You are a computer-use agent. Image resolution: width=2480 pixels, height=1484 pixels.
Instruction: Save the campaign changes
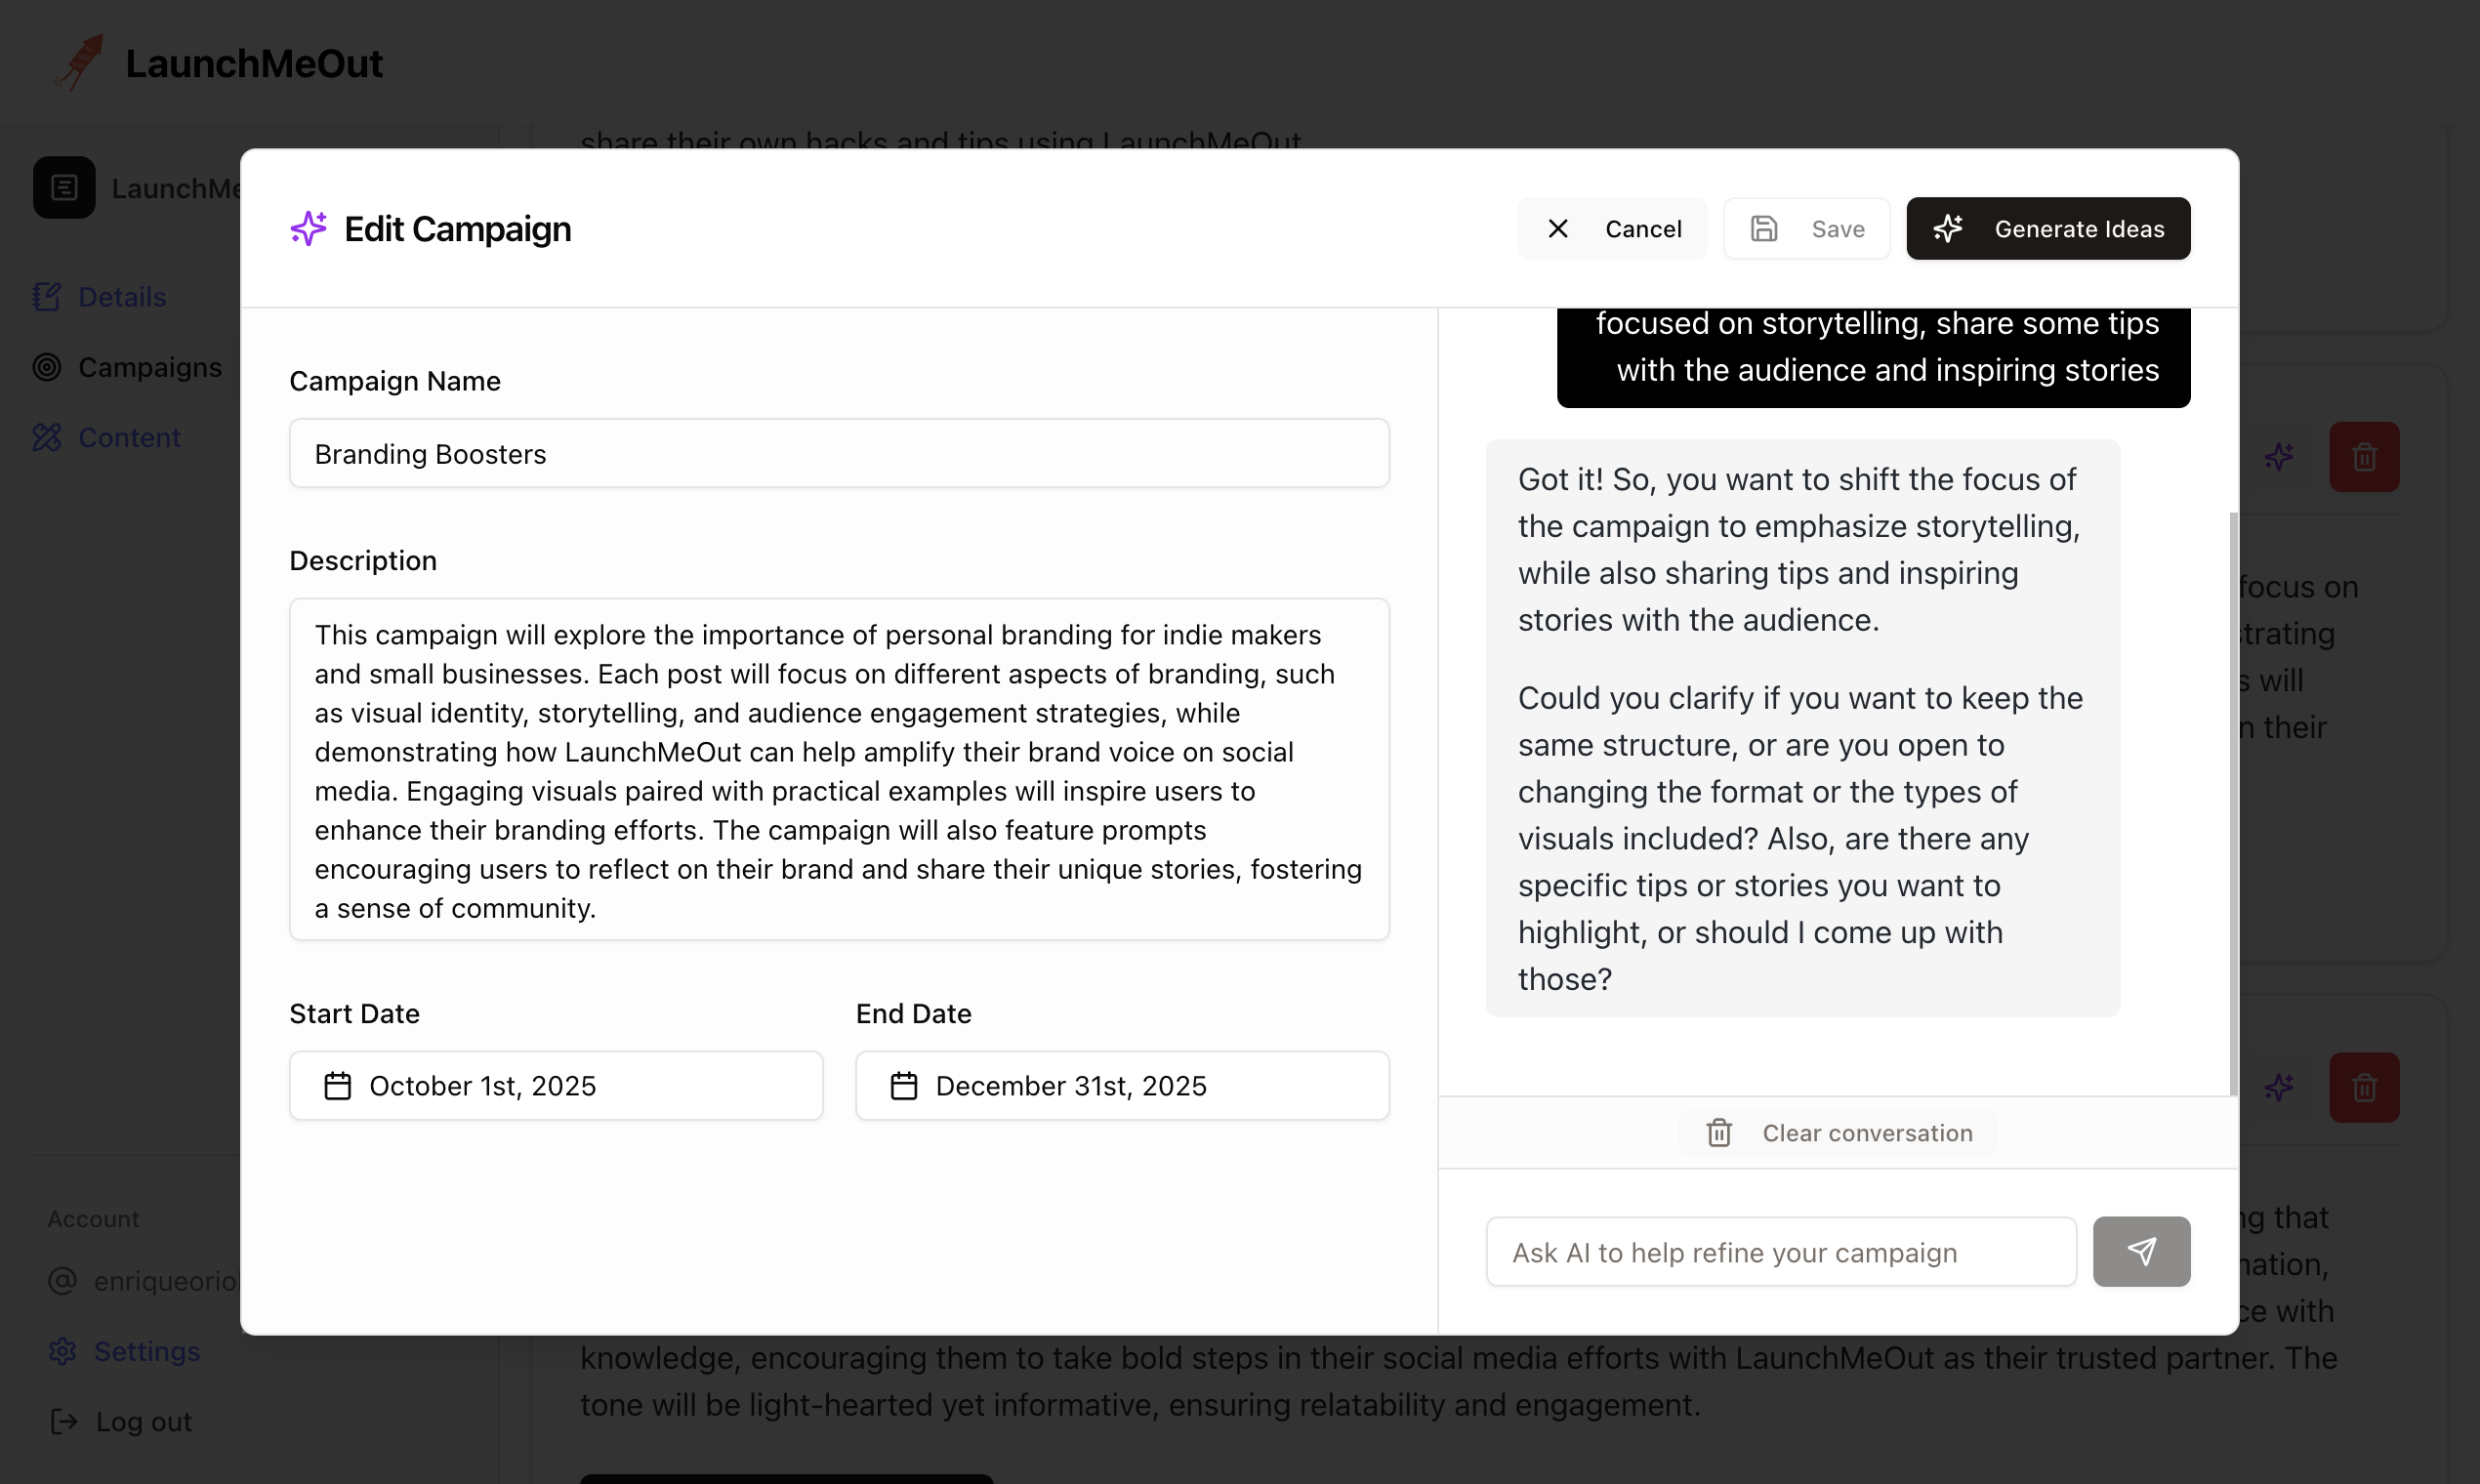(x=1806, y=228)
